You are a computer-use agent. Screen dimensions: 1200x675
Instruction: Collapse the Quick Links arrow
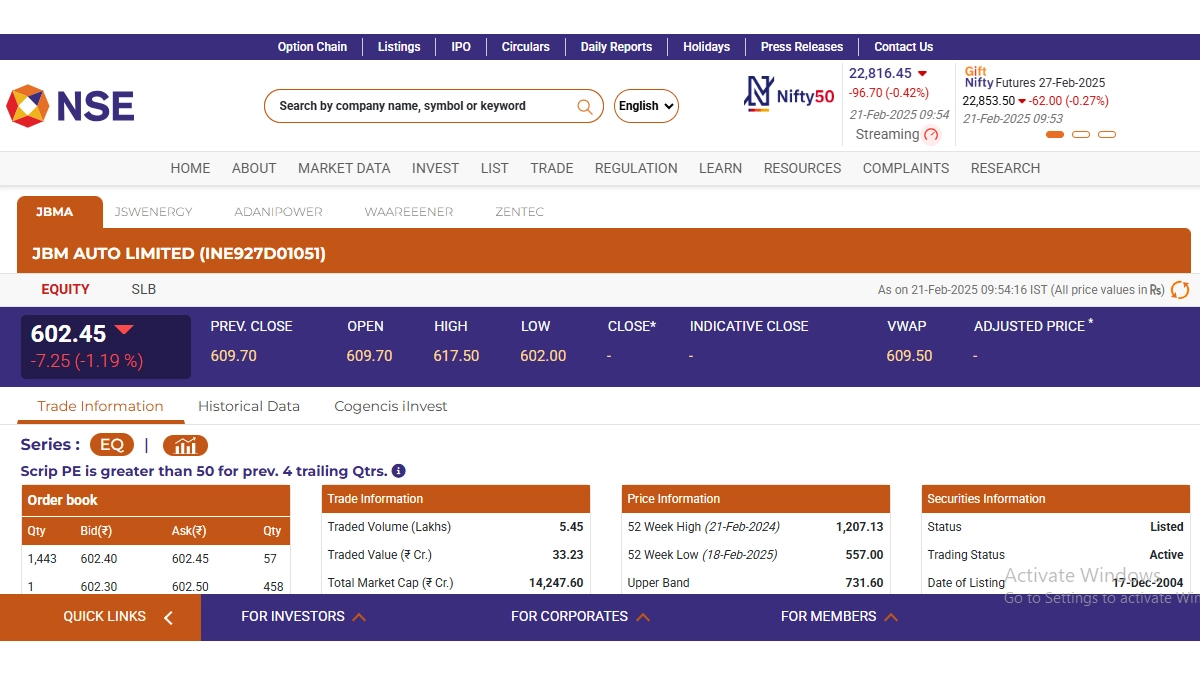(x=168, y=618)
